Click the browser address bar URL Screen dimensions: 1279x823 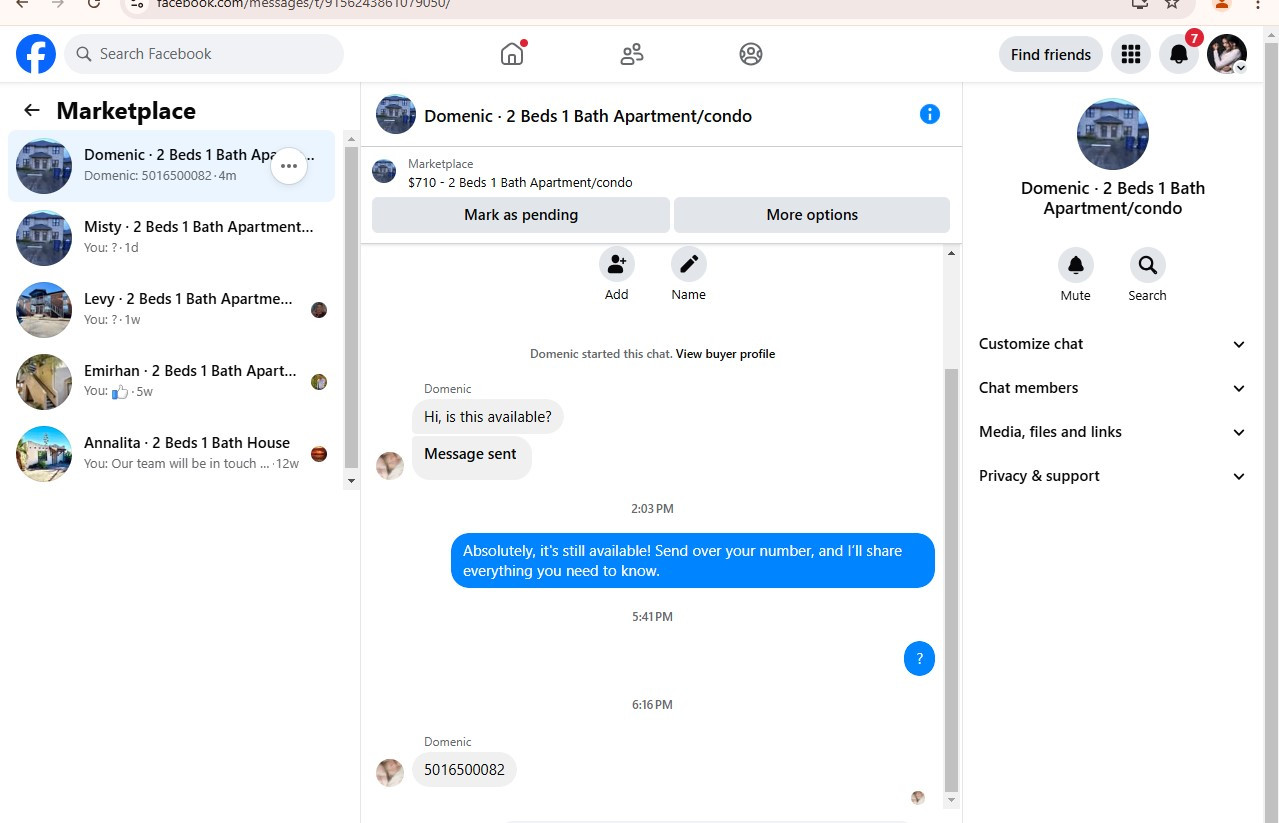303,4
